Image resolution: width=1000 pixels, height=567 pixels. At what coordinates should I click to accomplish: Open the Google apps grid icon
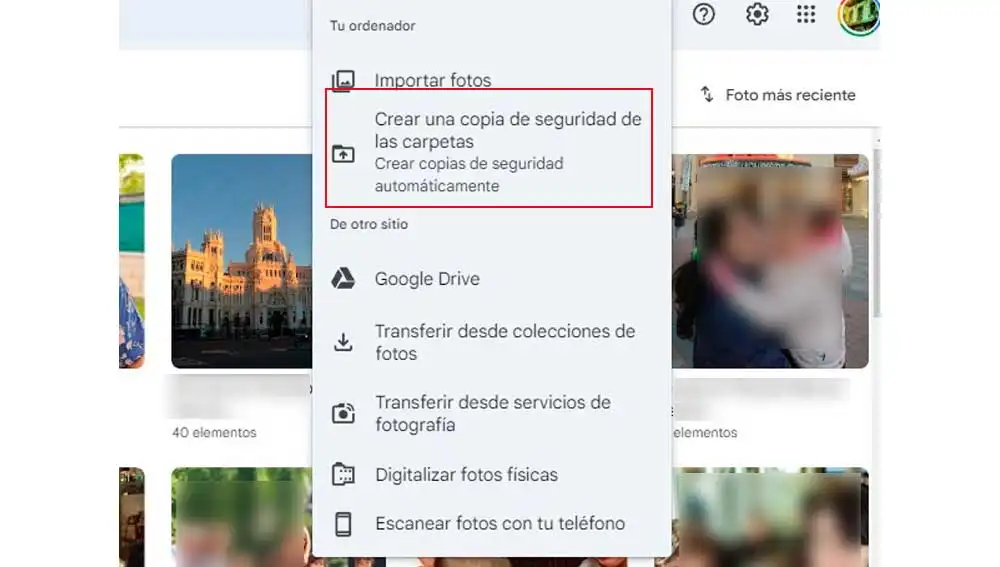pos(806,14)
